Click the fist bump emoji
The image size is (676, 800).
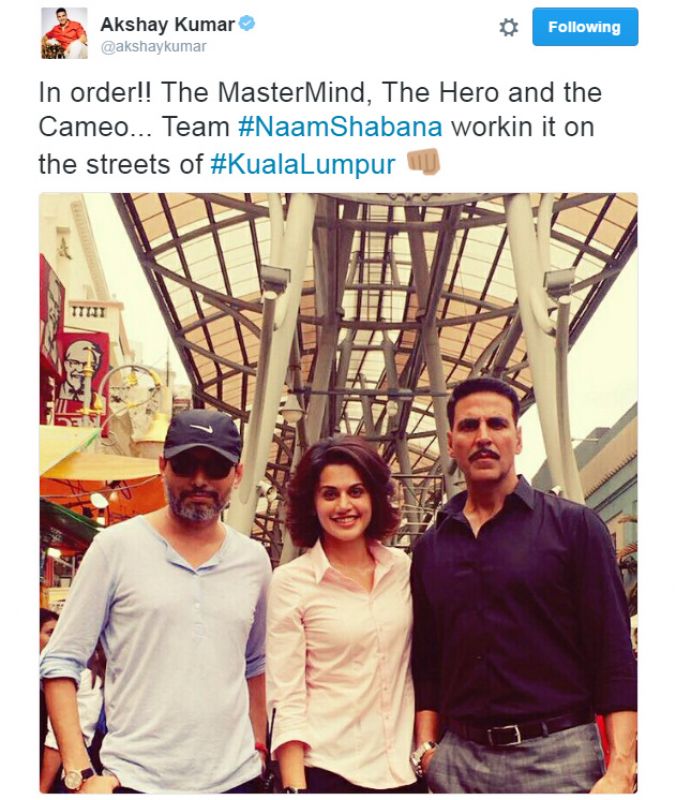(422, 162)
